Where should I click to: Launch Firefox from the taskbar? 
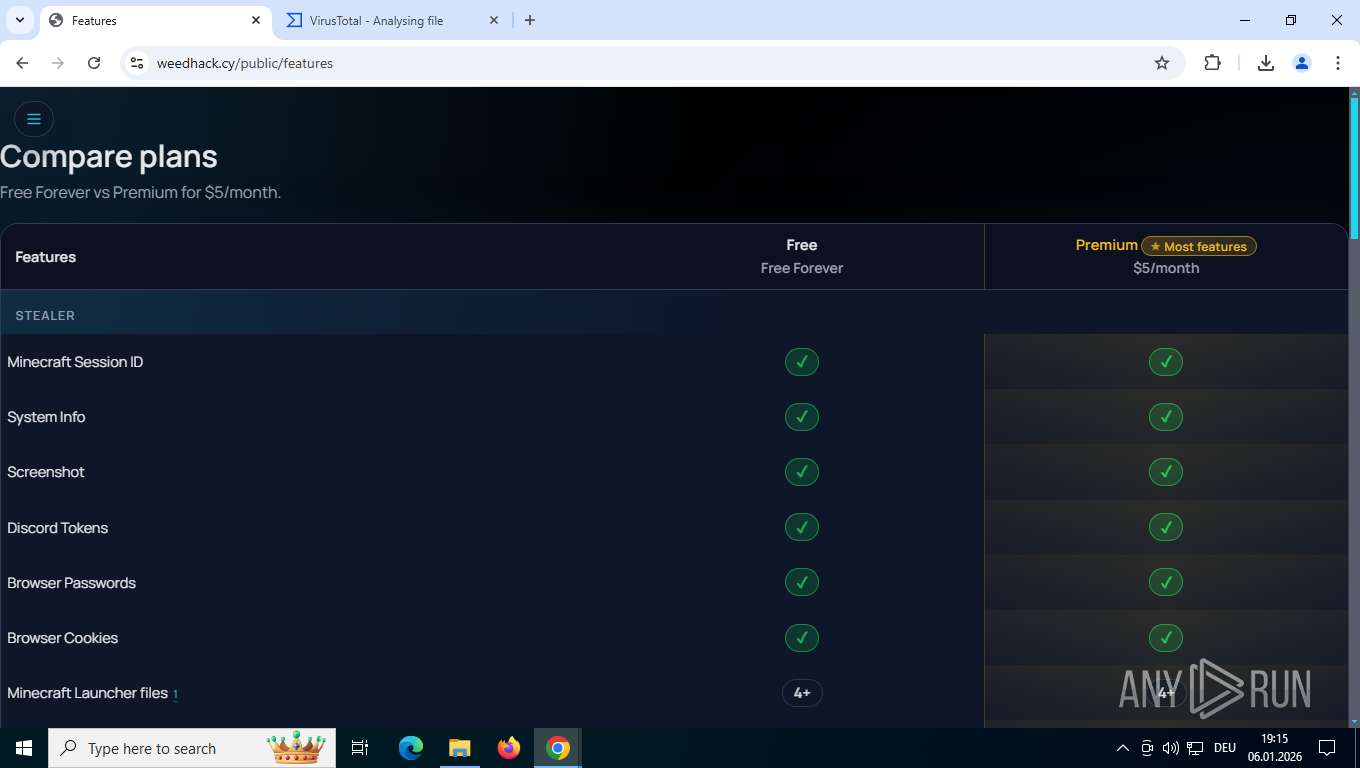[509, 748]
